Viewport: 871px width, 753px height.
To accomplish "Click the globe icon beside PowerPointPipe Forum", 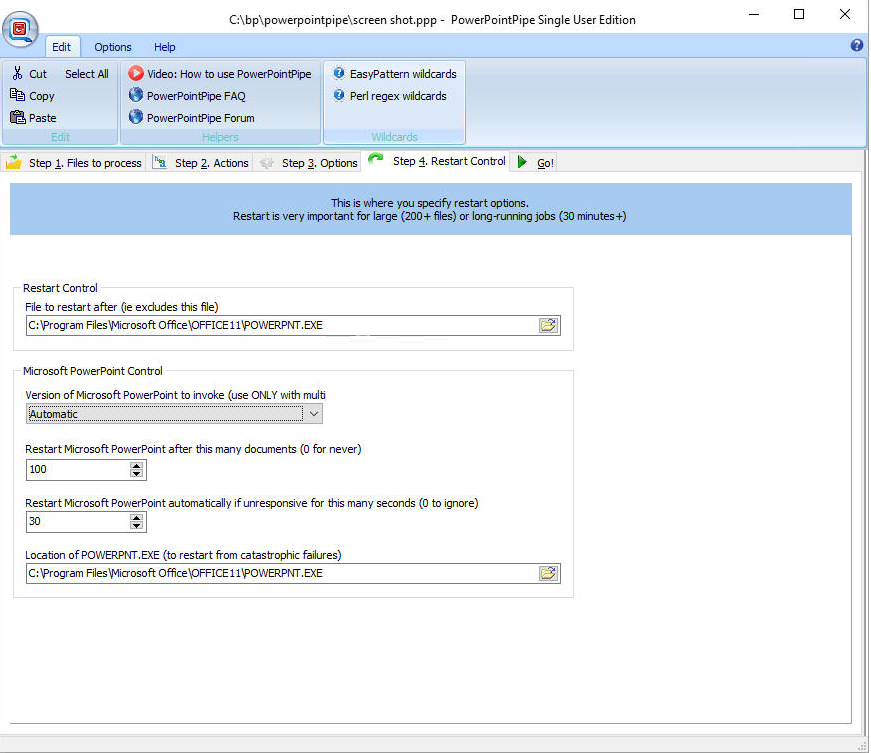I will [136, 117].
